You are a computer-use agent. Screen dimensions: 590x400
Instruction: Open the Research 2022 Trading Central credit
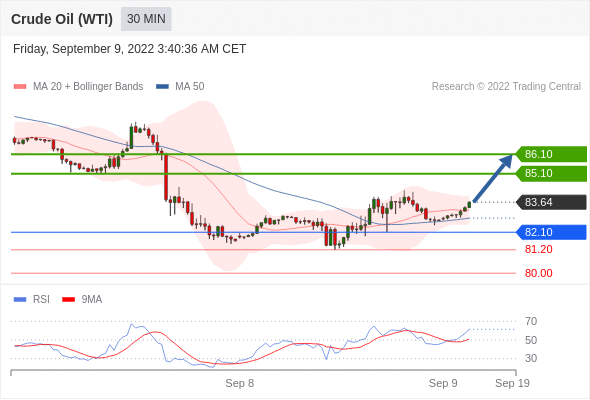(x=506, y=87)
